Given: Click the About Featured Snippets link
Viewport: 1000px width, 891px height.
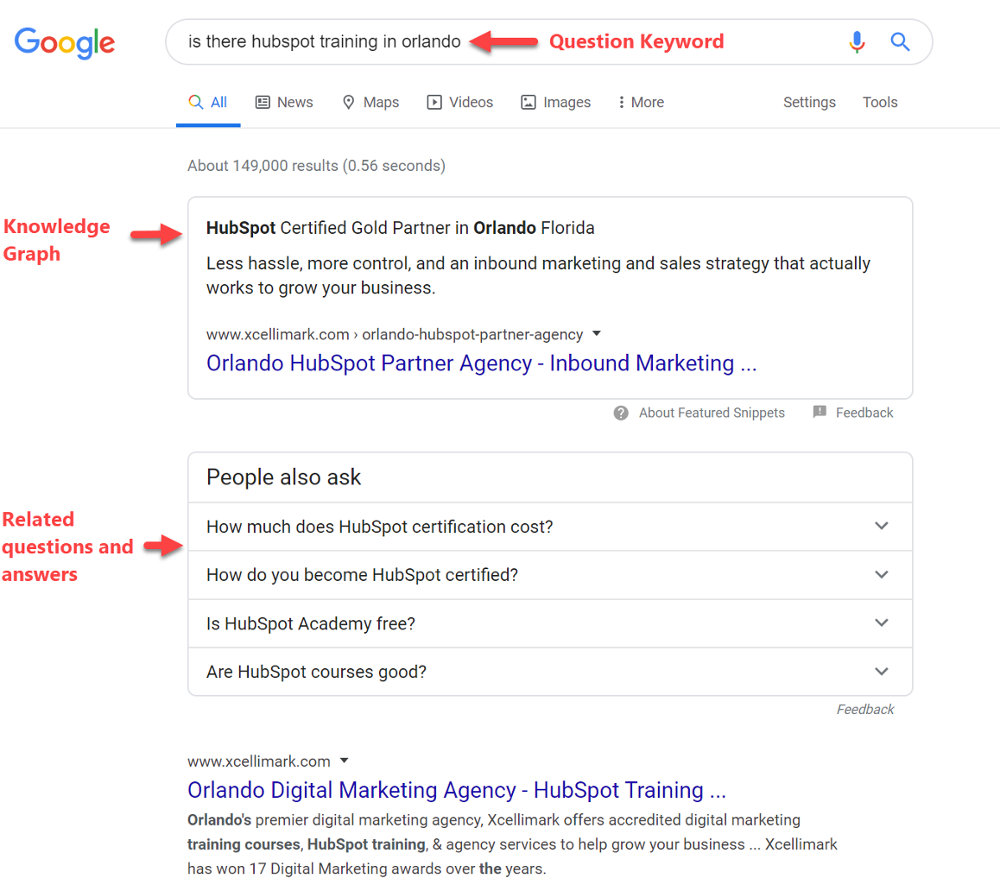Looking at the screenshot, I should click(712, 413).
